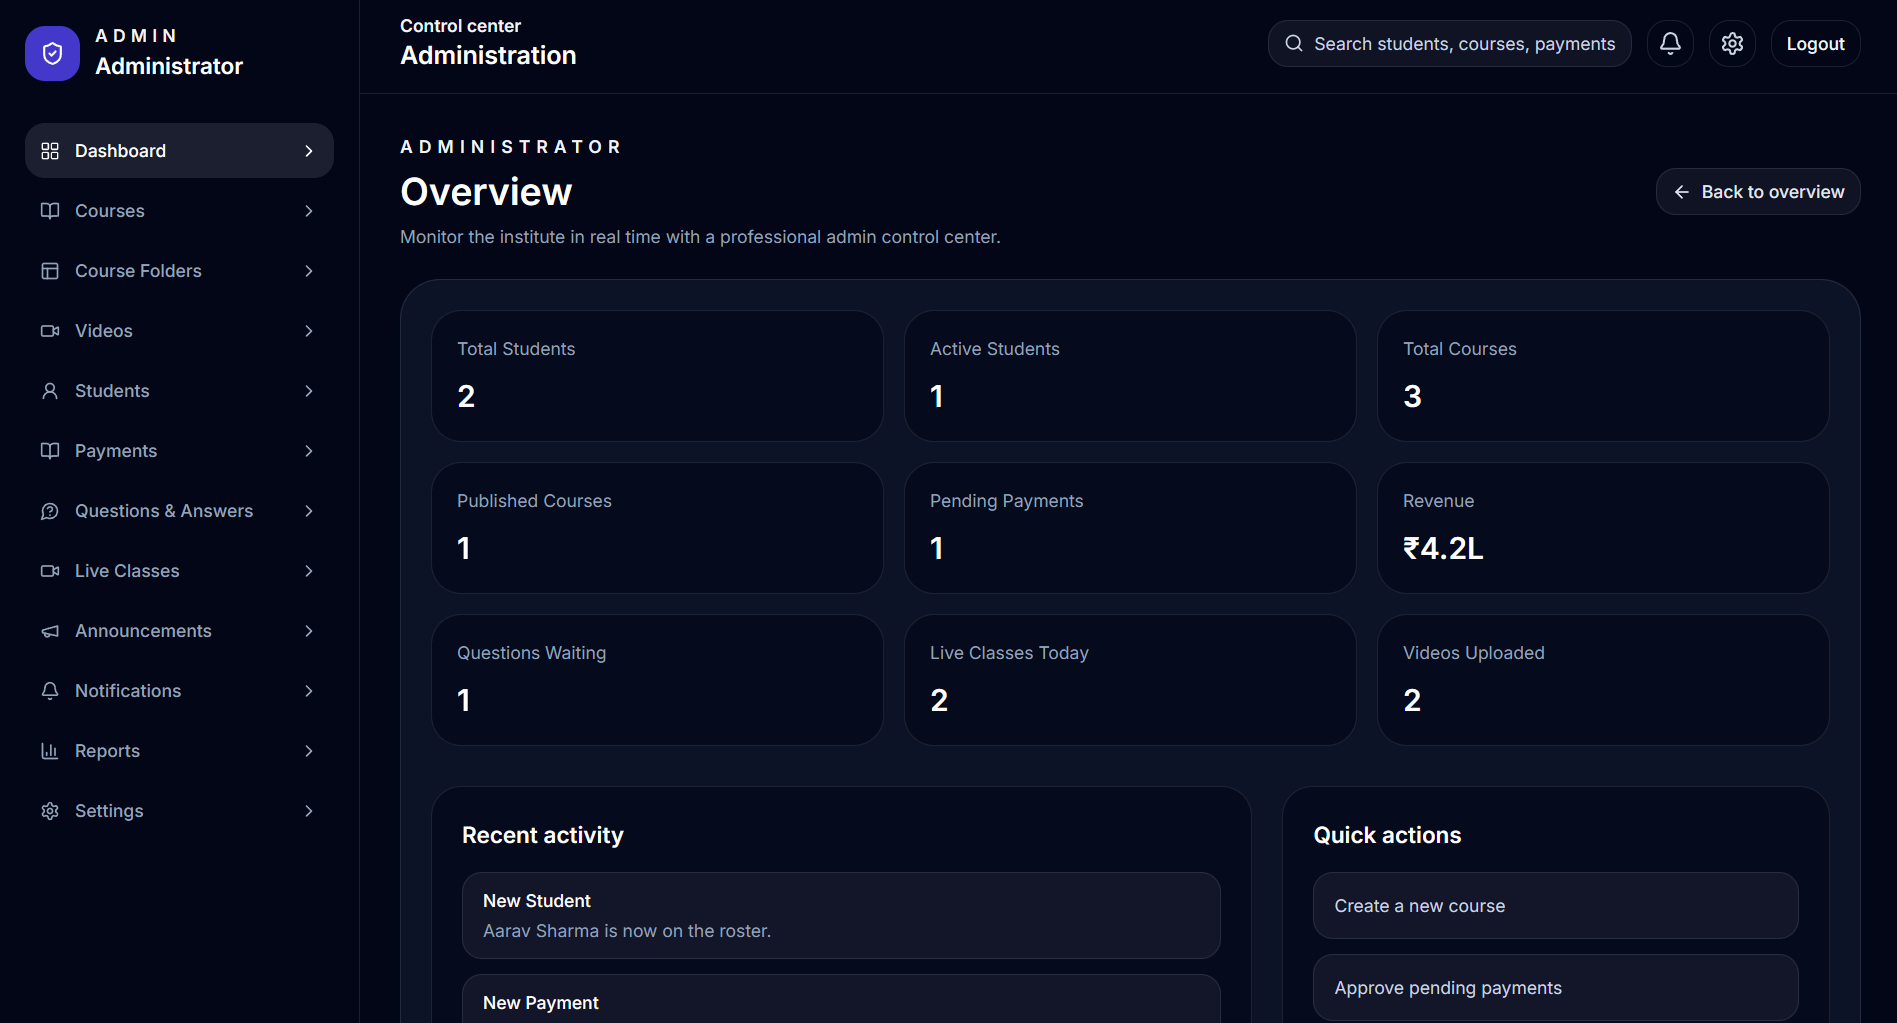
Task: Expand the Questions & Answers chevron
Action: (309, 511)
